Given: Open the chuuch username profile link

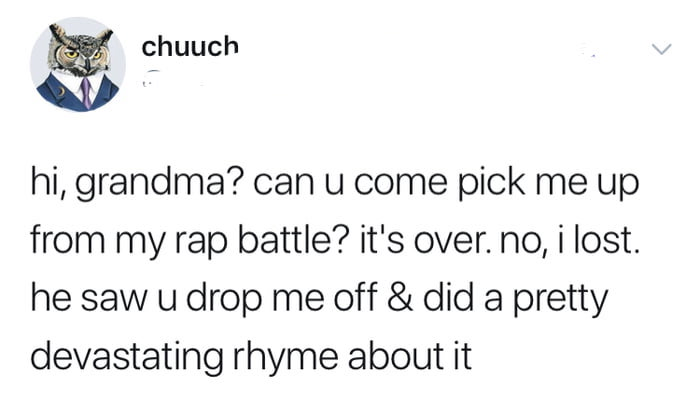Looking at the screenshot, I should pos(190,46).
